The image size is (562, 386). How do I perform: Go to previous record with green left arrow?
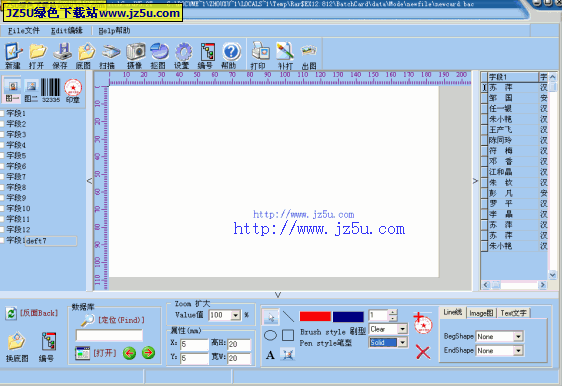tap(129, 353)
